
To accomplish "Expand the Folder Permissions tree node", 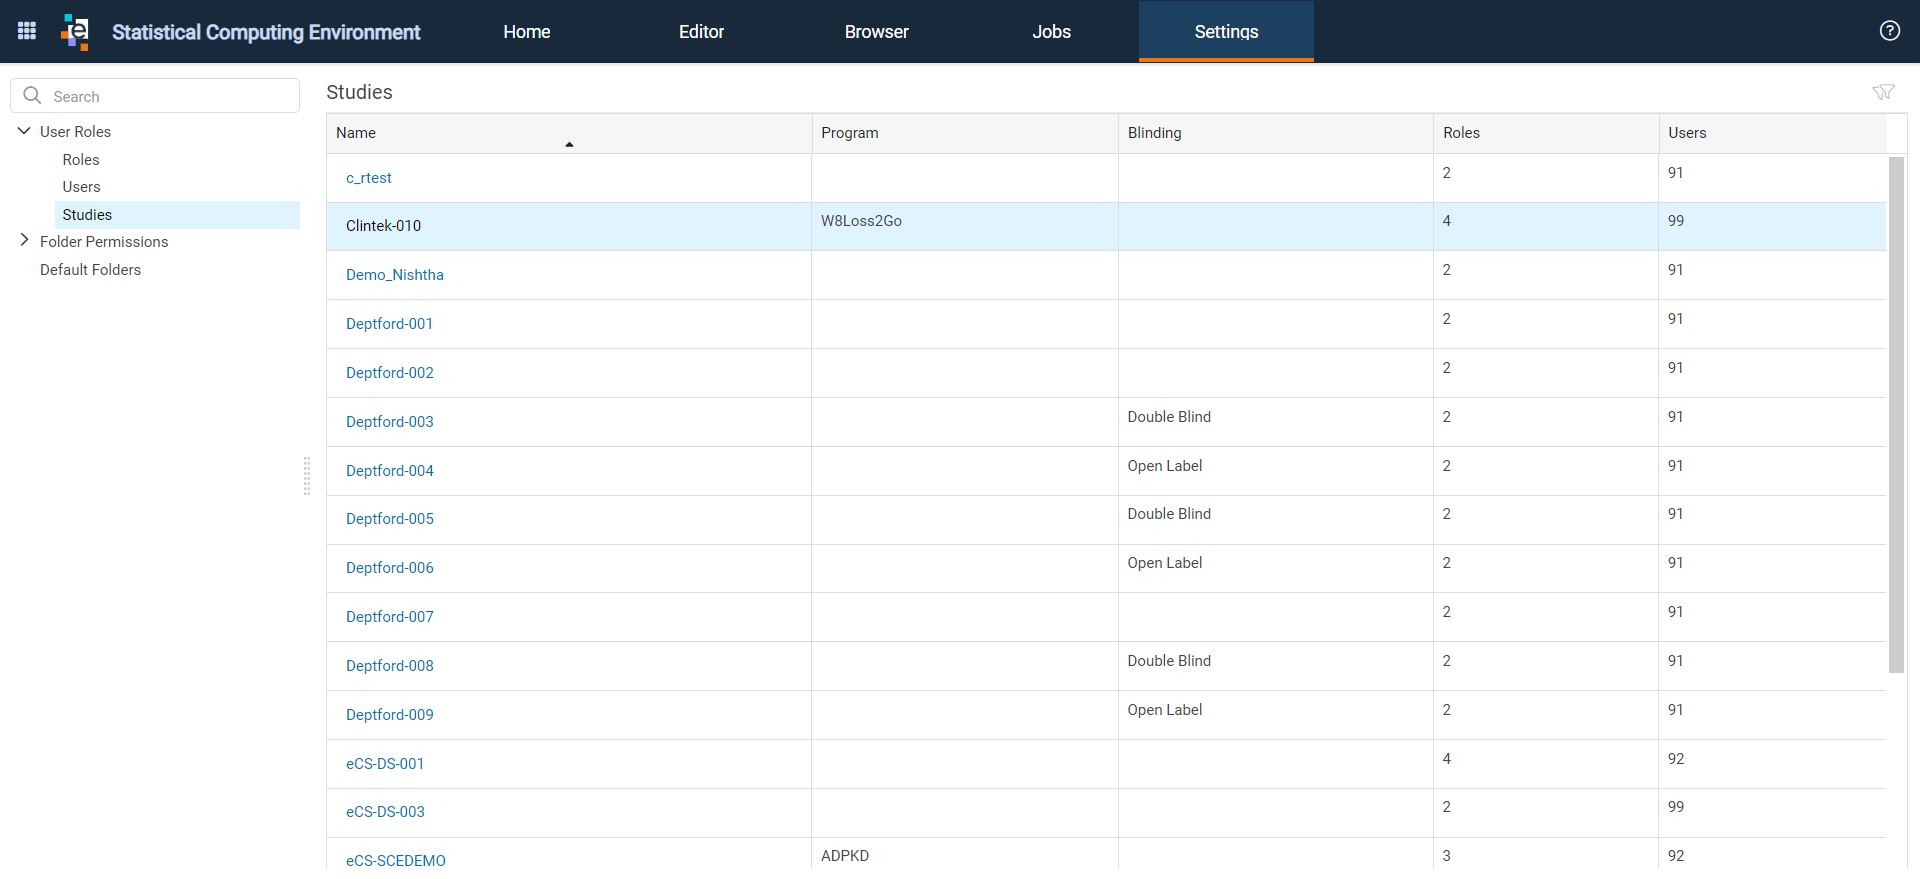I will 24,240.
